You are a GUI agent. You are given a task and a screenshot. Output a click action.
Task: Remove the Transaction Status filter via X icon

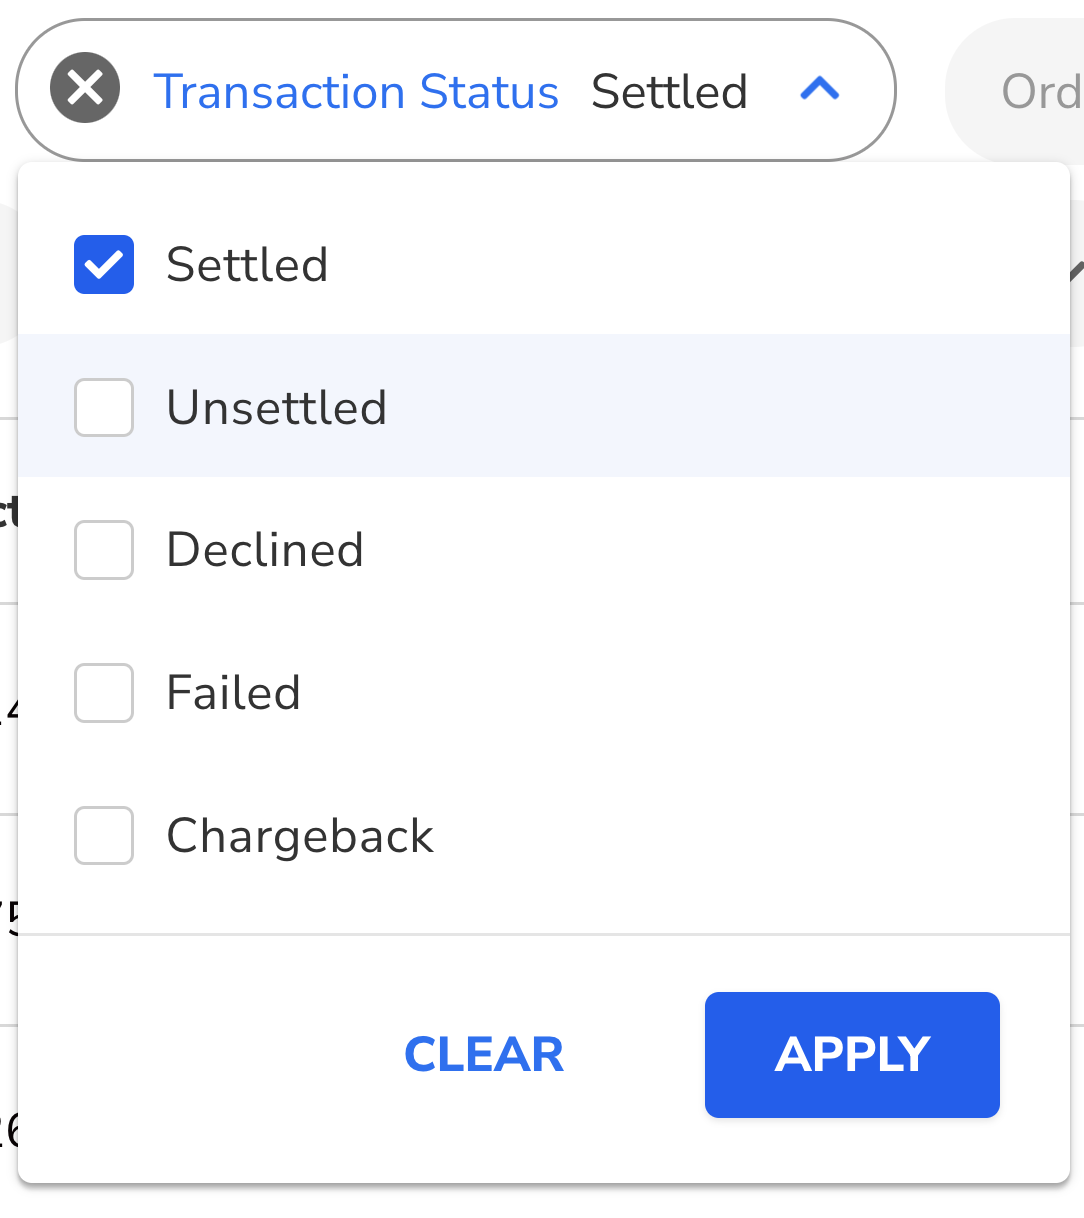[84, 89]
